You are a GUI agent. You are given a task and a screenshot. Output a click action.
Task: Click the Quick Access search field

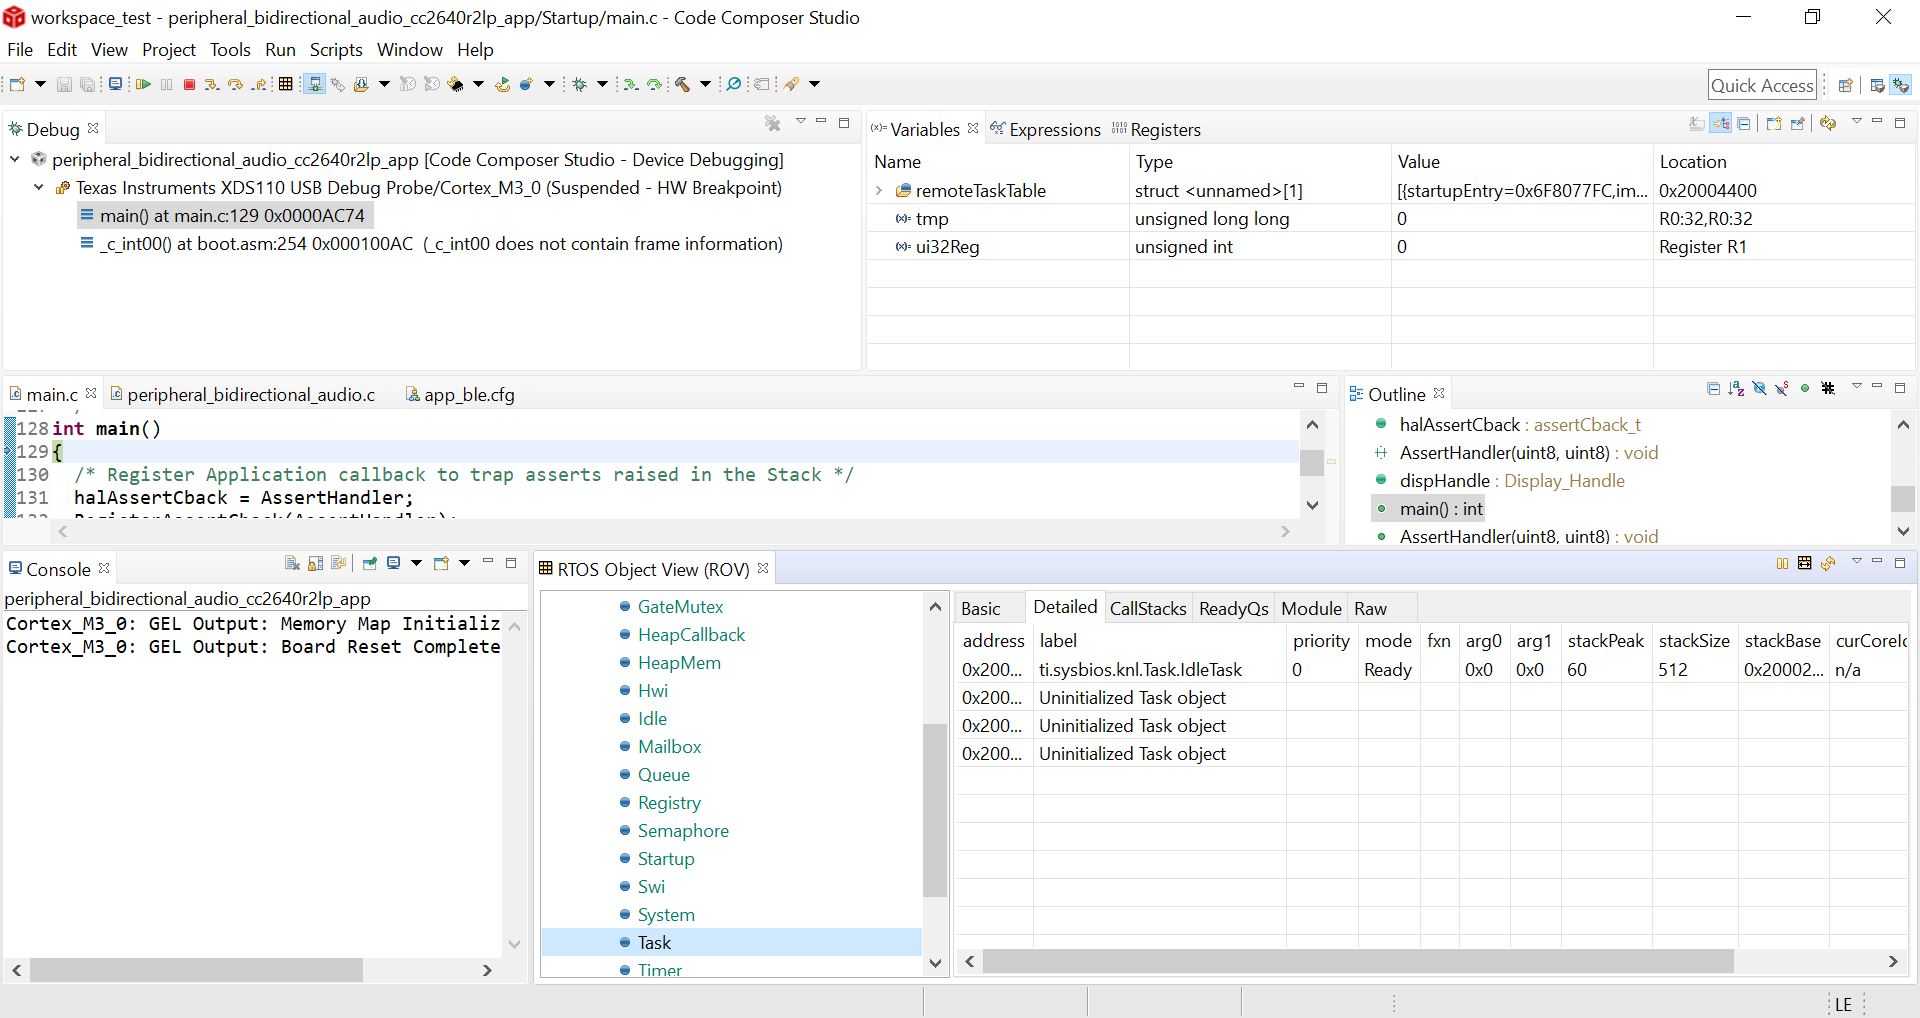pos(1761,86)
